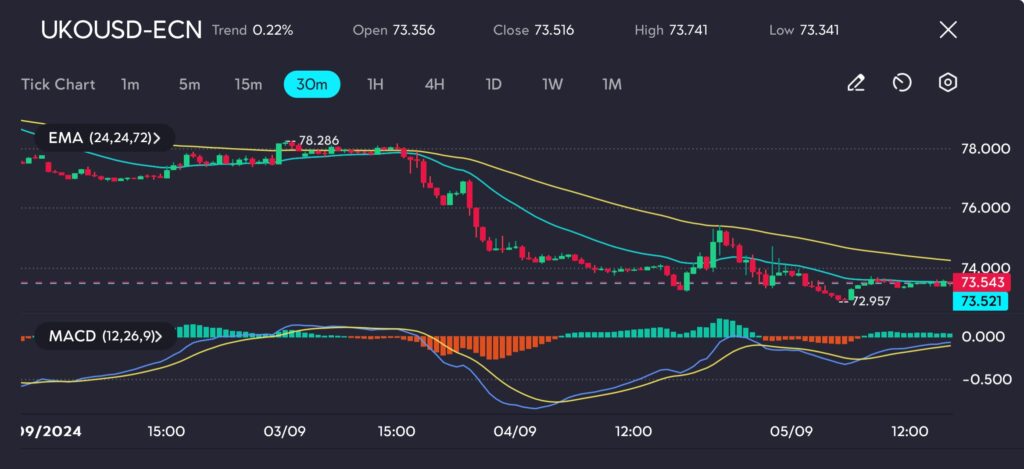Click the active 30m timeframe button
1024x469 pixels.
coord(312,84)
